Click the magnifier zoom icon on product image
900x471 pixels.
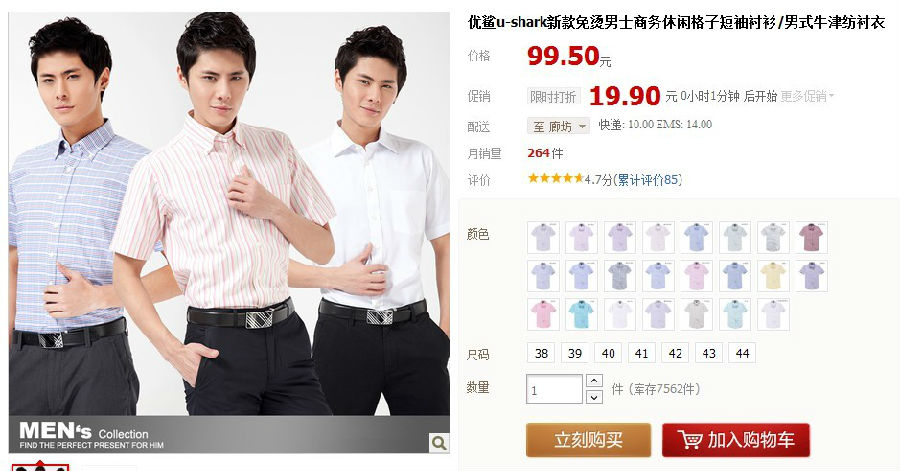coord(439,442)
